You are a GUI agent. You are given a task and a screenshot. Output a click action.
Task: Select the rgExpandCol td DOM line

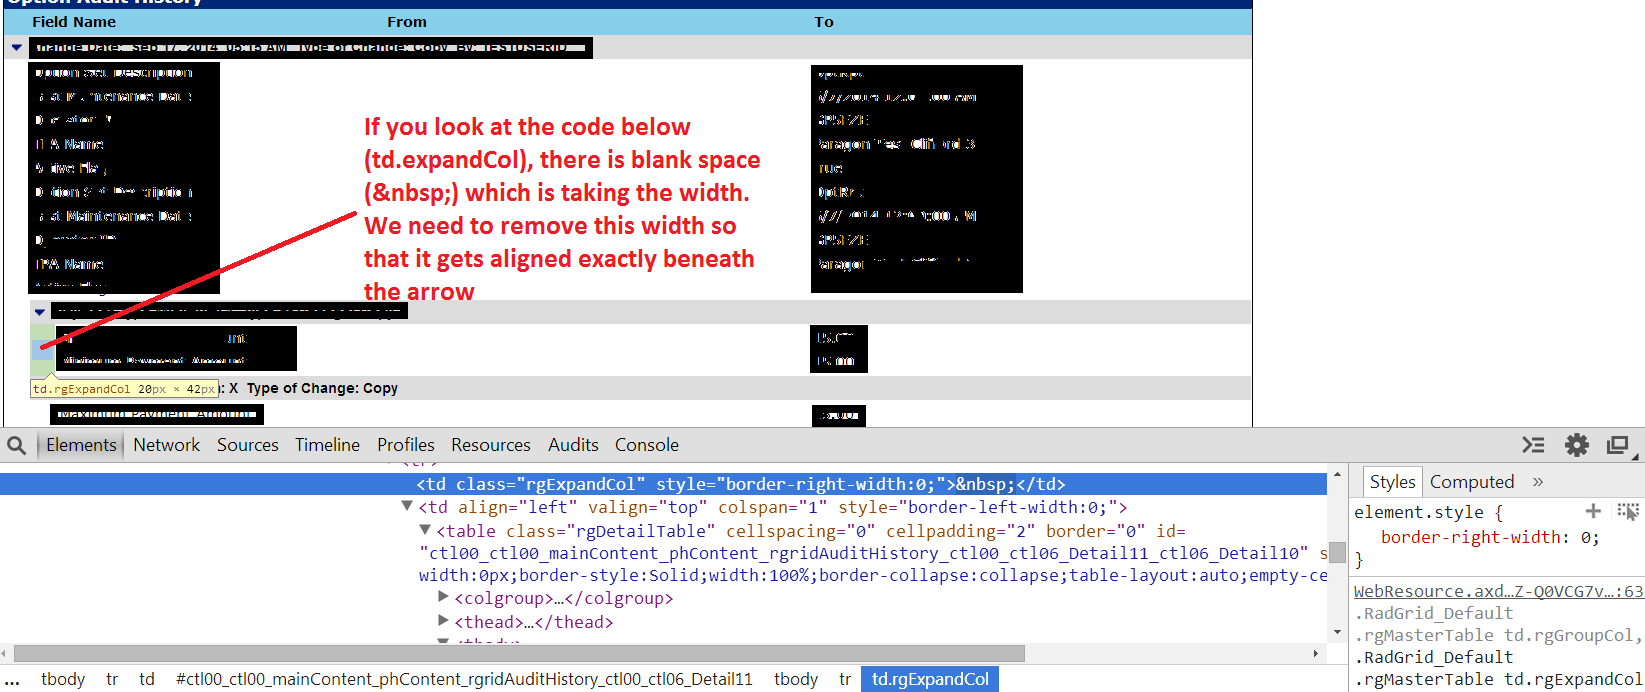pyautogui.click(x=663, y=484)
